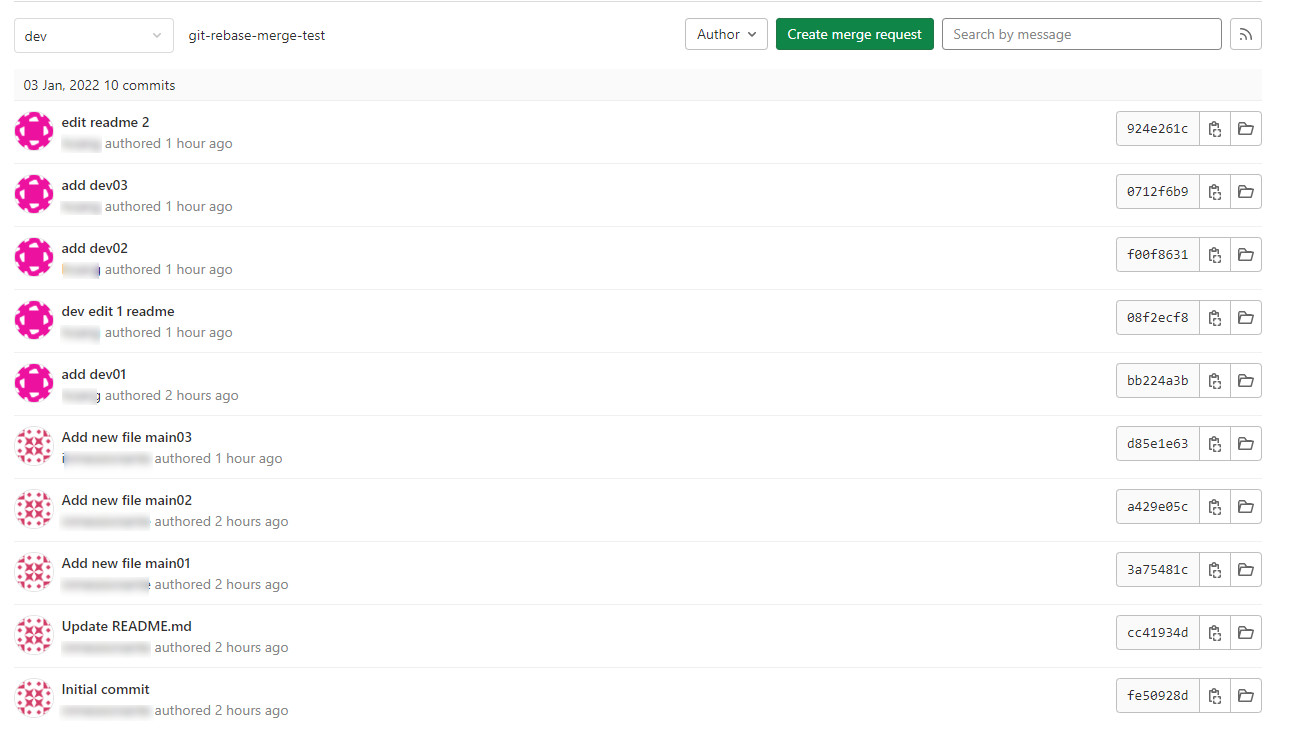Copy commit SHA for f00f8631
The image size is (1298, 737).
pos(1215,255)
